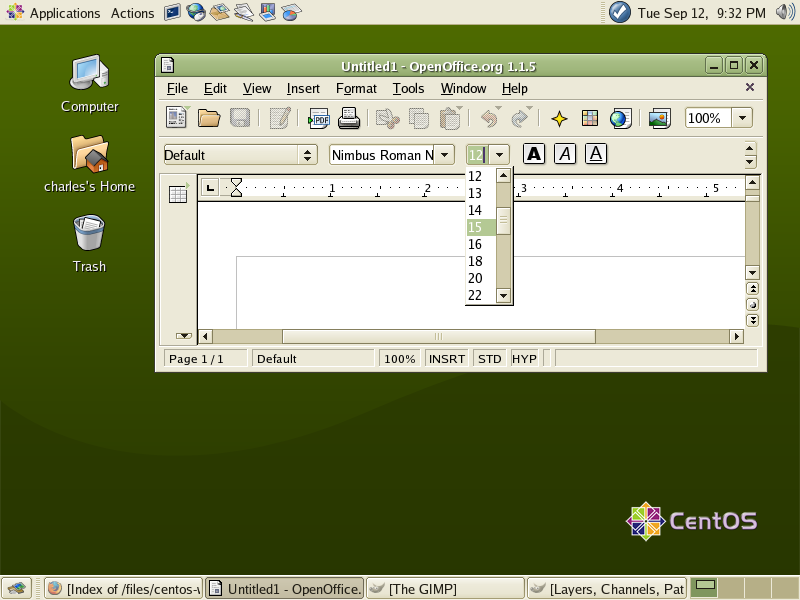This screenshot has width=800, height=600.
Task: Select font size 16 from the list
Action: tap(477, 244)
